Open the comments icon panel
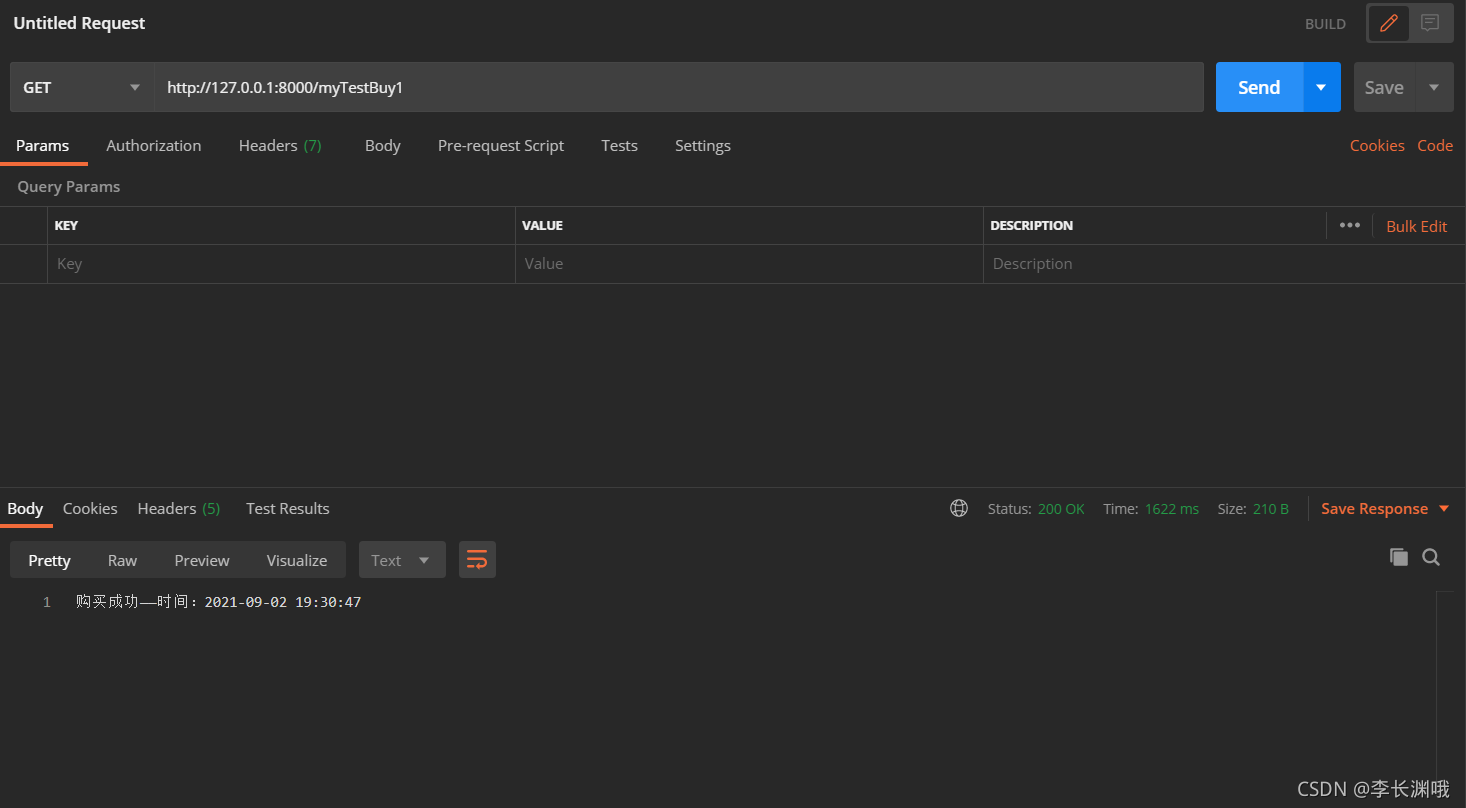This screenshot has width=1466, height=808. coord(1430,23)
